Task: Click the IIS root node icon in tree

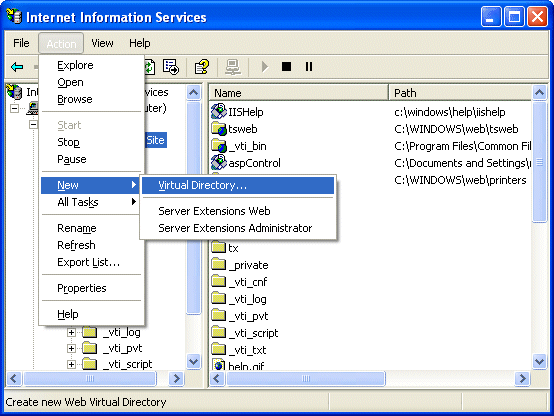Action: point(14,92)
